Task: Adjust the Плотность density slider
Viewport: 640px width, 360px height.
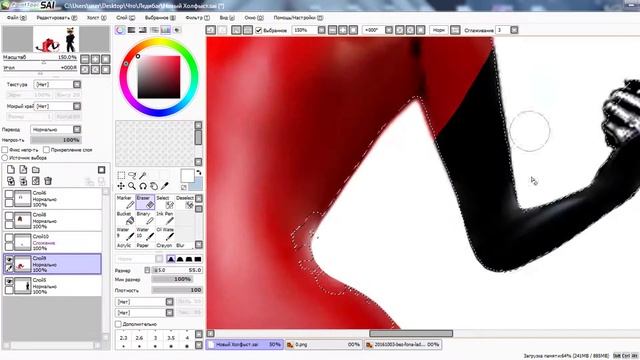Action: [177, 290]
